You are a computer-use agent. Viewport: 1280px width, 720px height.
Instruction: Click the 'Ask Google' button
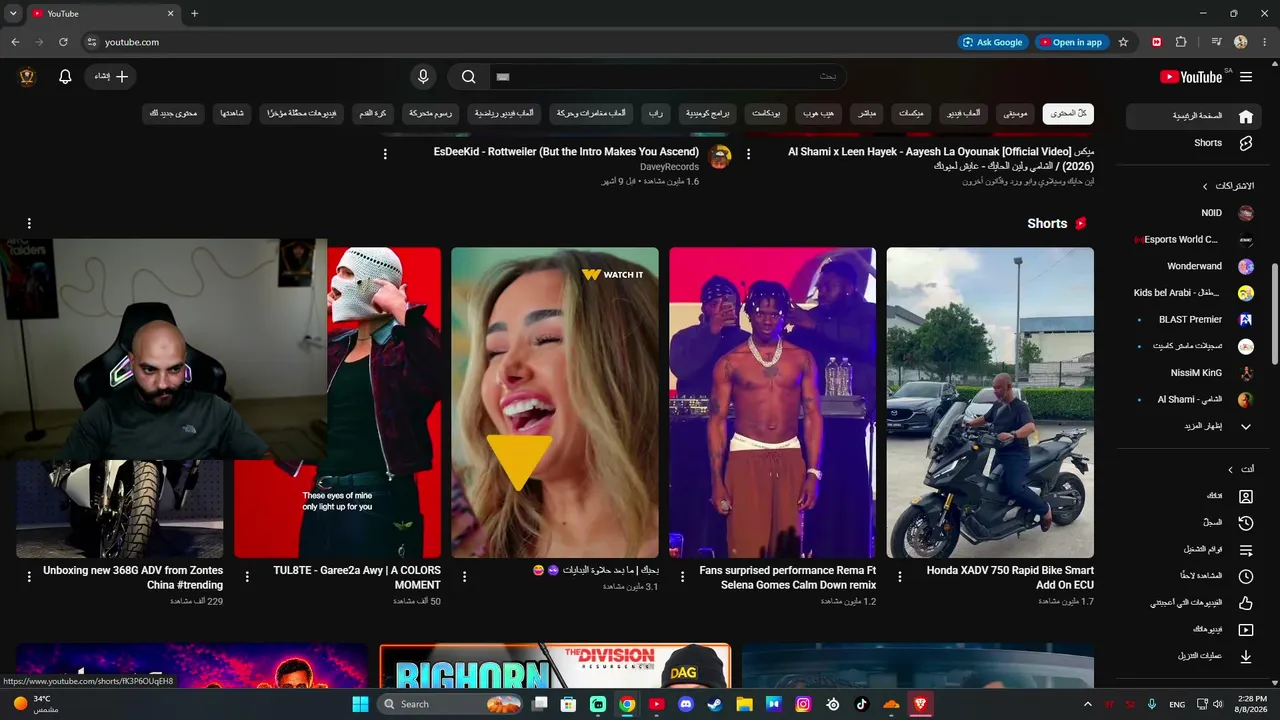[993, 42]
